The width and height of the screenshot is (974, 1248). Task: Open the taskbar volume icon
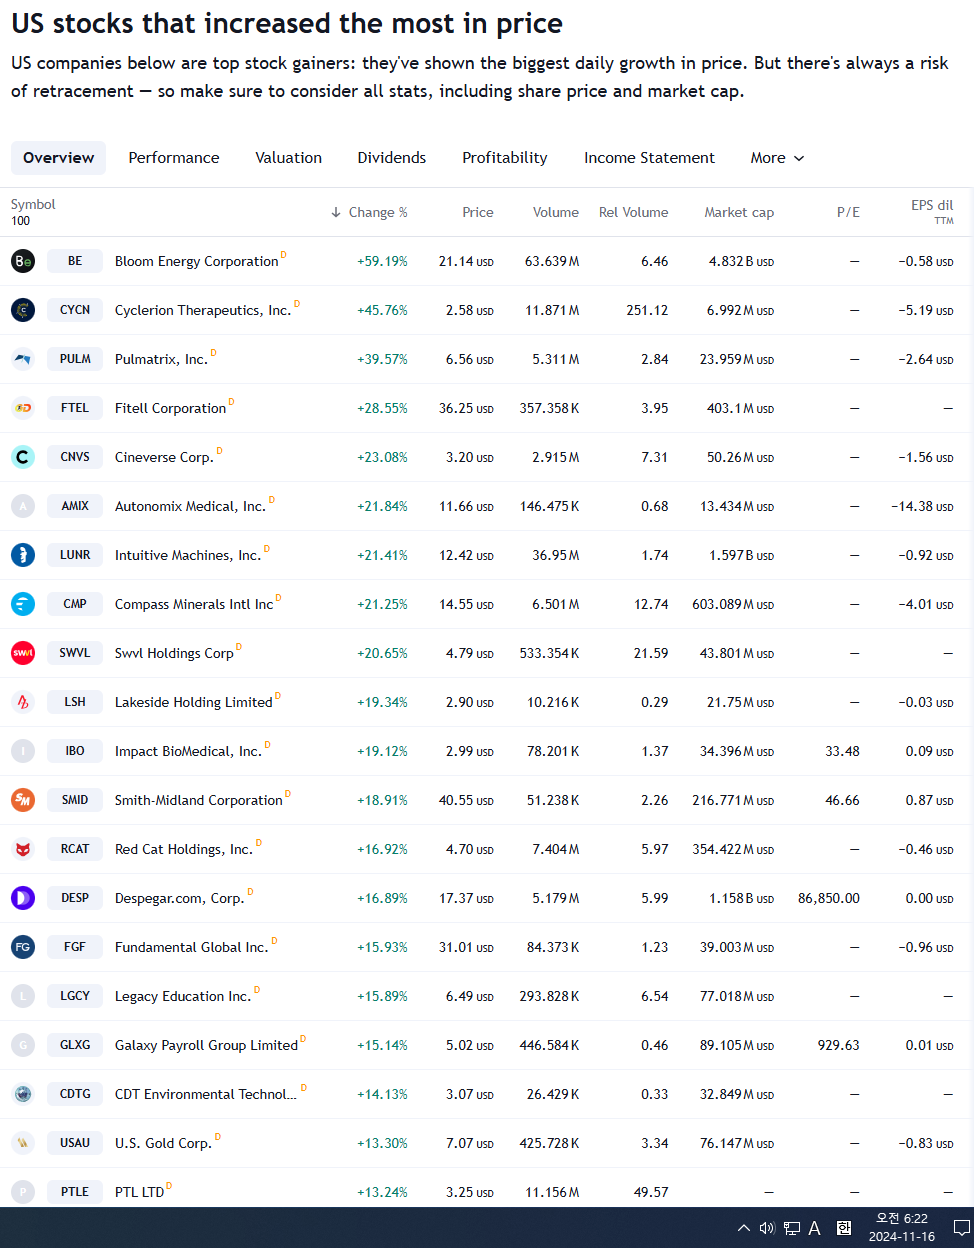(767, 1228)
